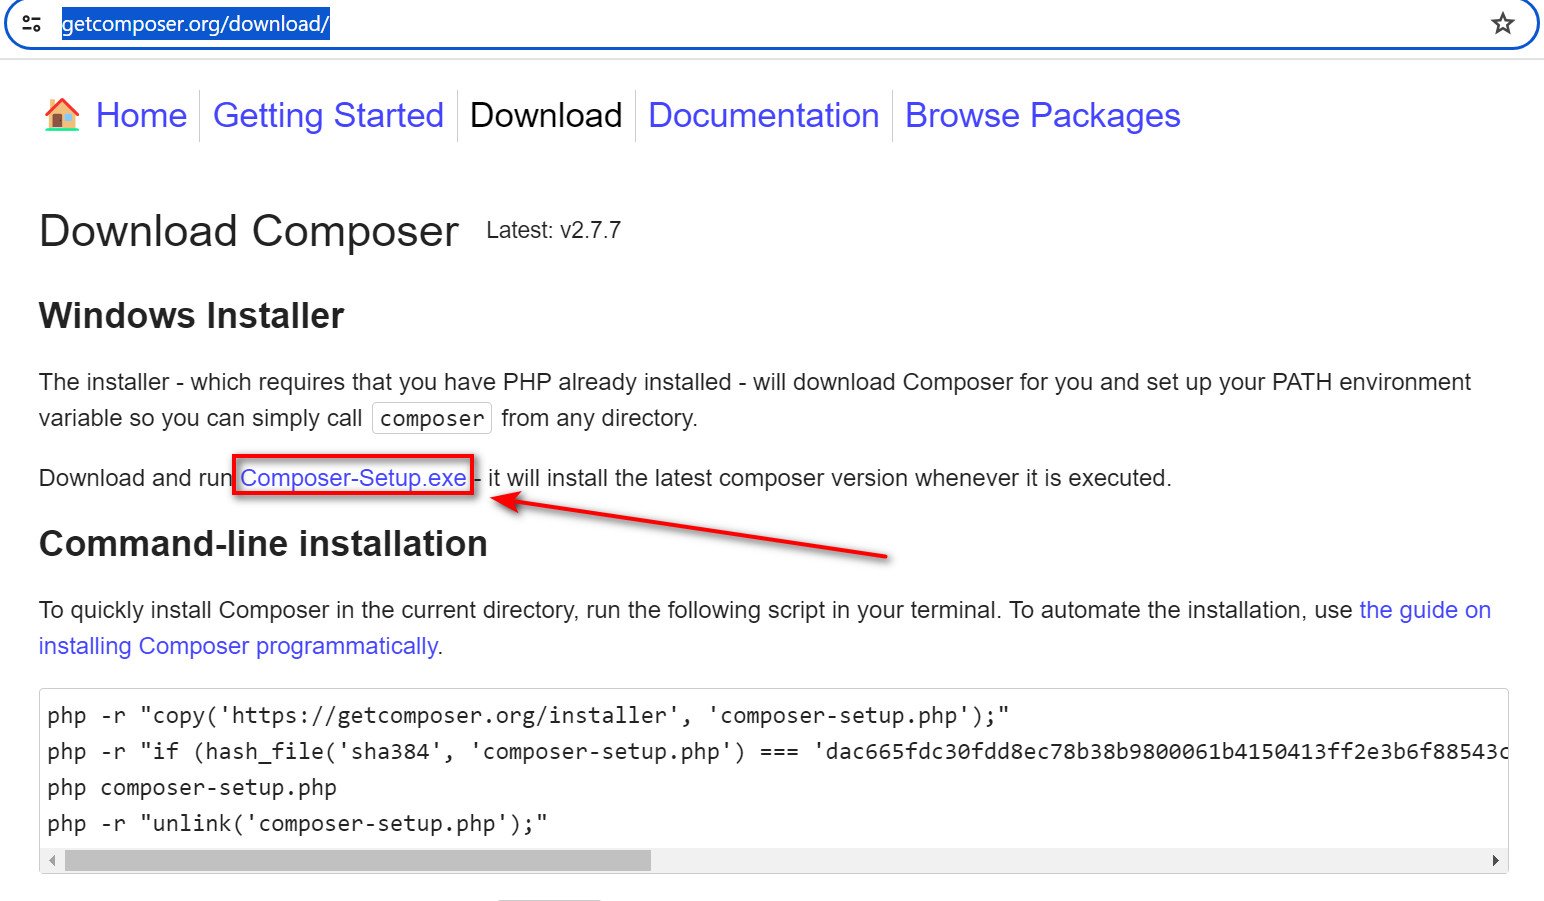This screenshot has width=1544, height=901.
Task: Click the 'Command-line installation' heading
Action: coord(263,544)
